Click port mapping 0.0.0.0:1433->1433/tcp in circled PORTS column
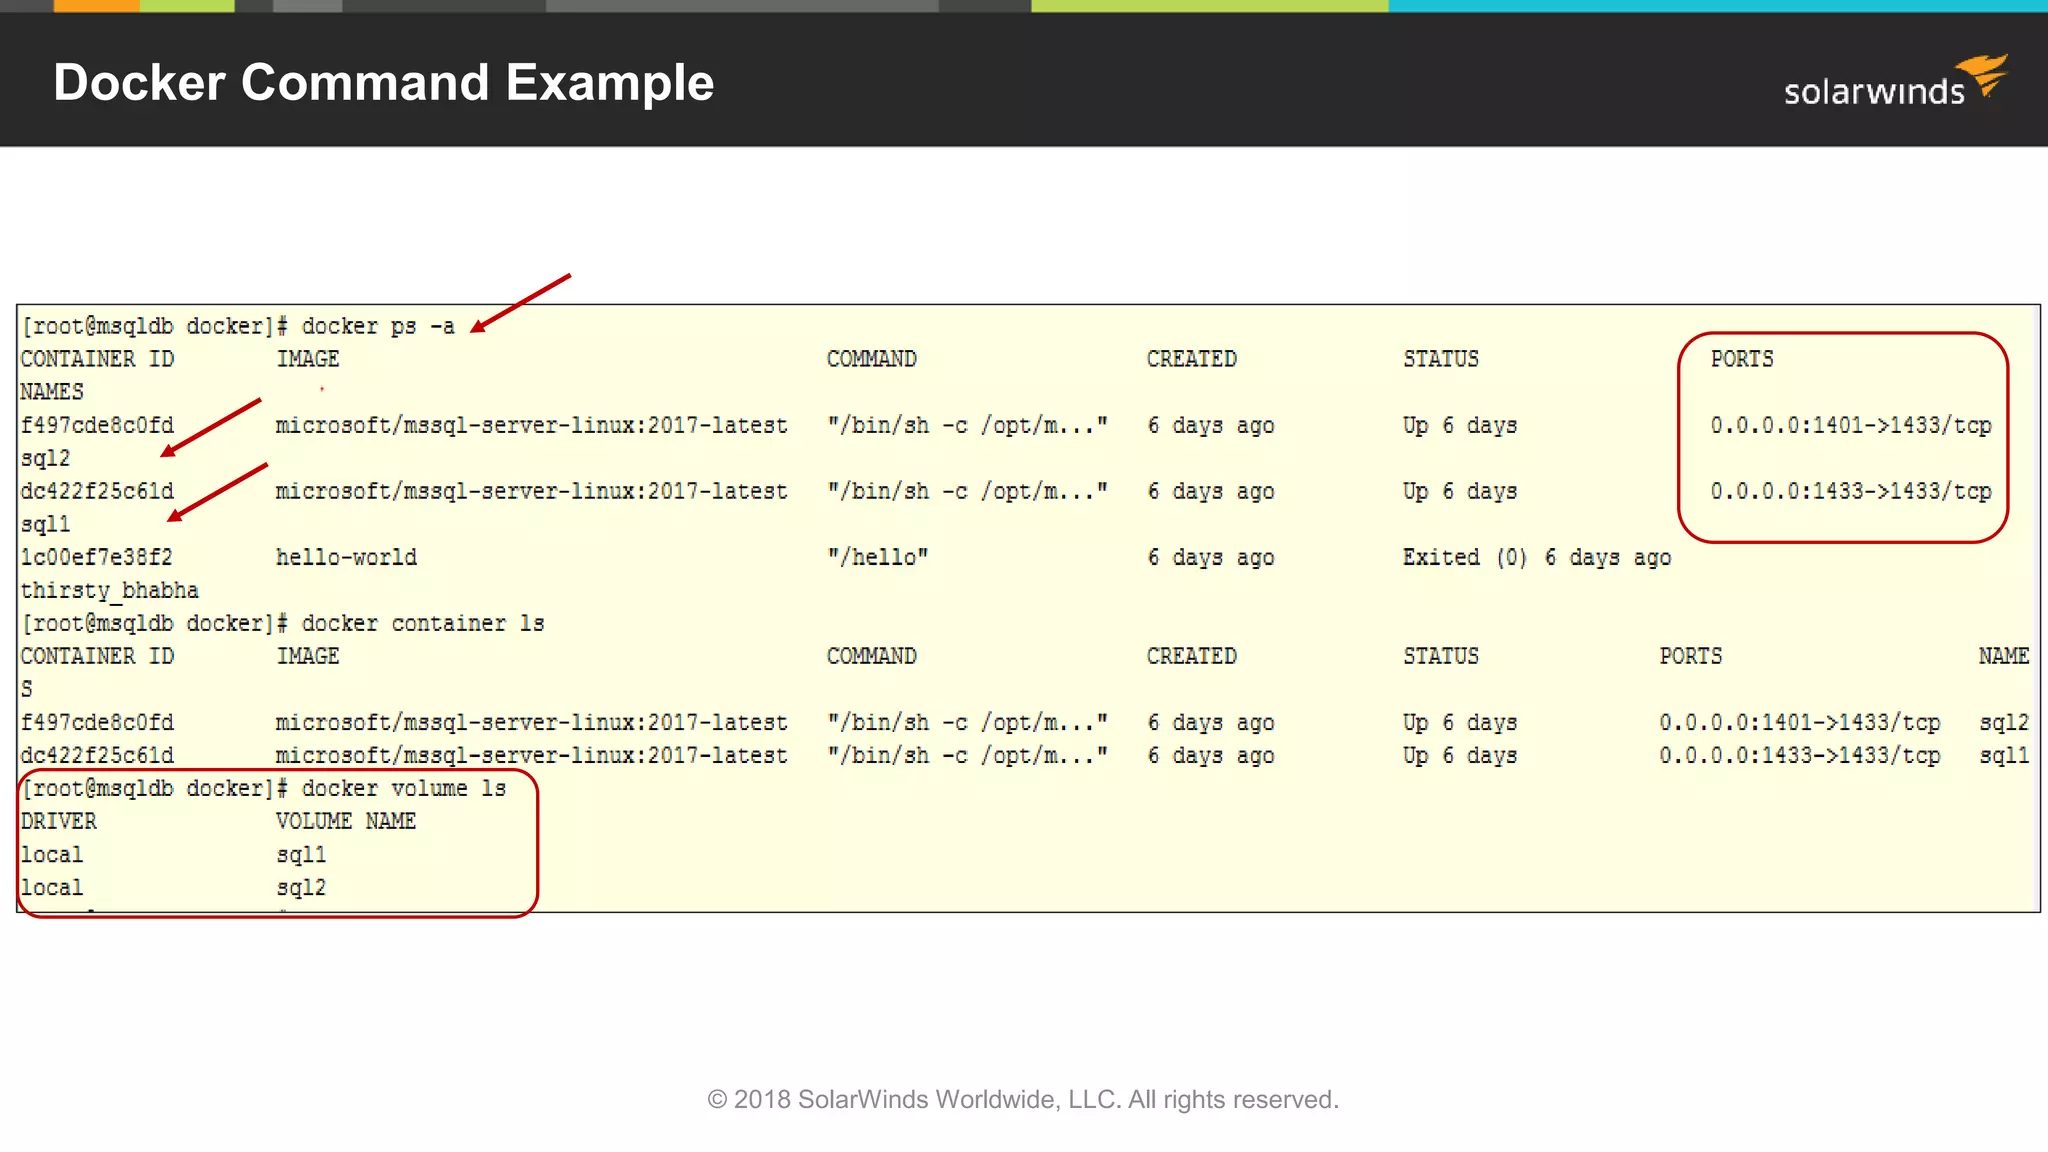2048x1152 pixels. [x=1851, y=492]
